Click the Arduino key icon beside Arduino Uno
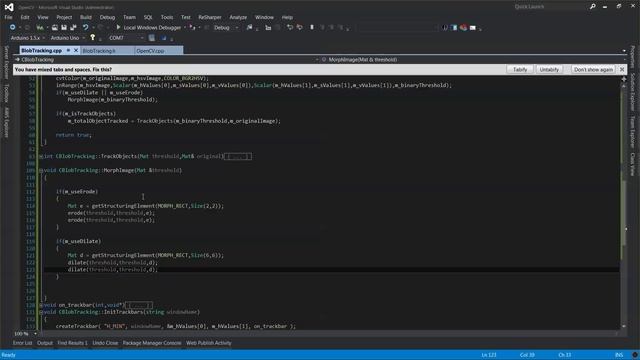This screenshot has height=360, width=640. coord(93,38)
